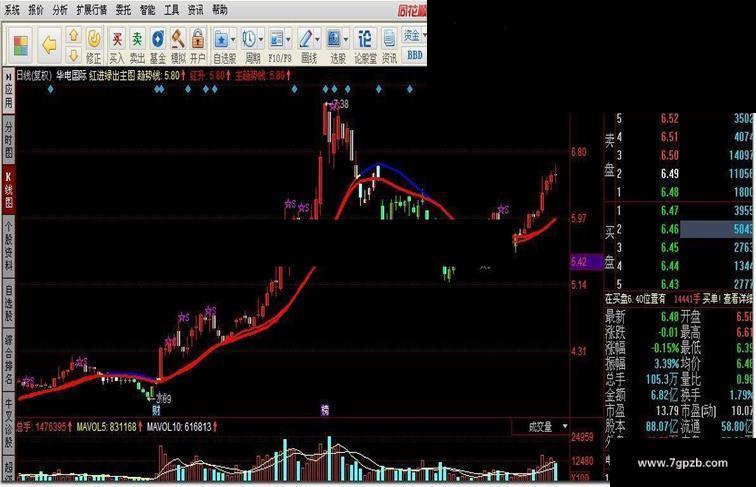Screen dimensions: 756x487
Task: Open the 资讯 news document icon
Action: point(389,46)
